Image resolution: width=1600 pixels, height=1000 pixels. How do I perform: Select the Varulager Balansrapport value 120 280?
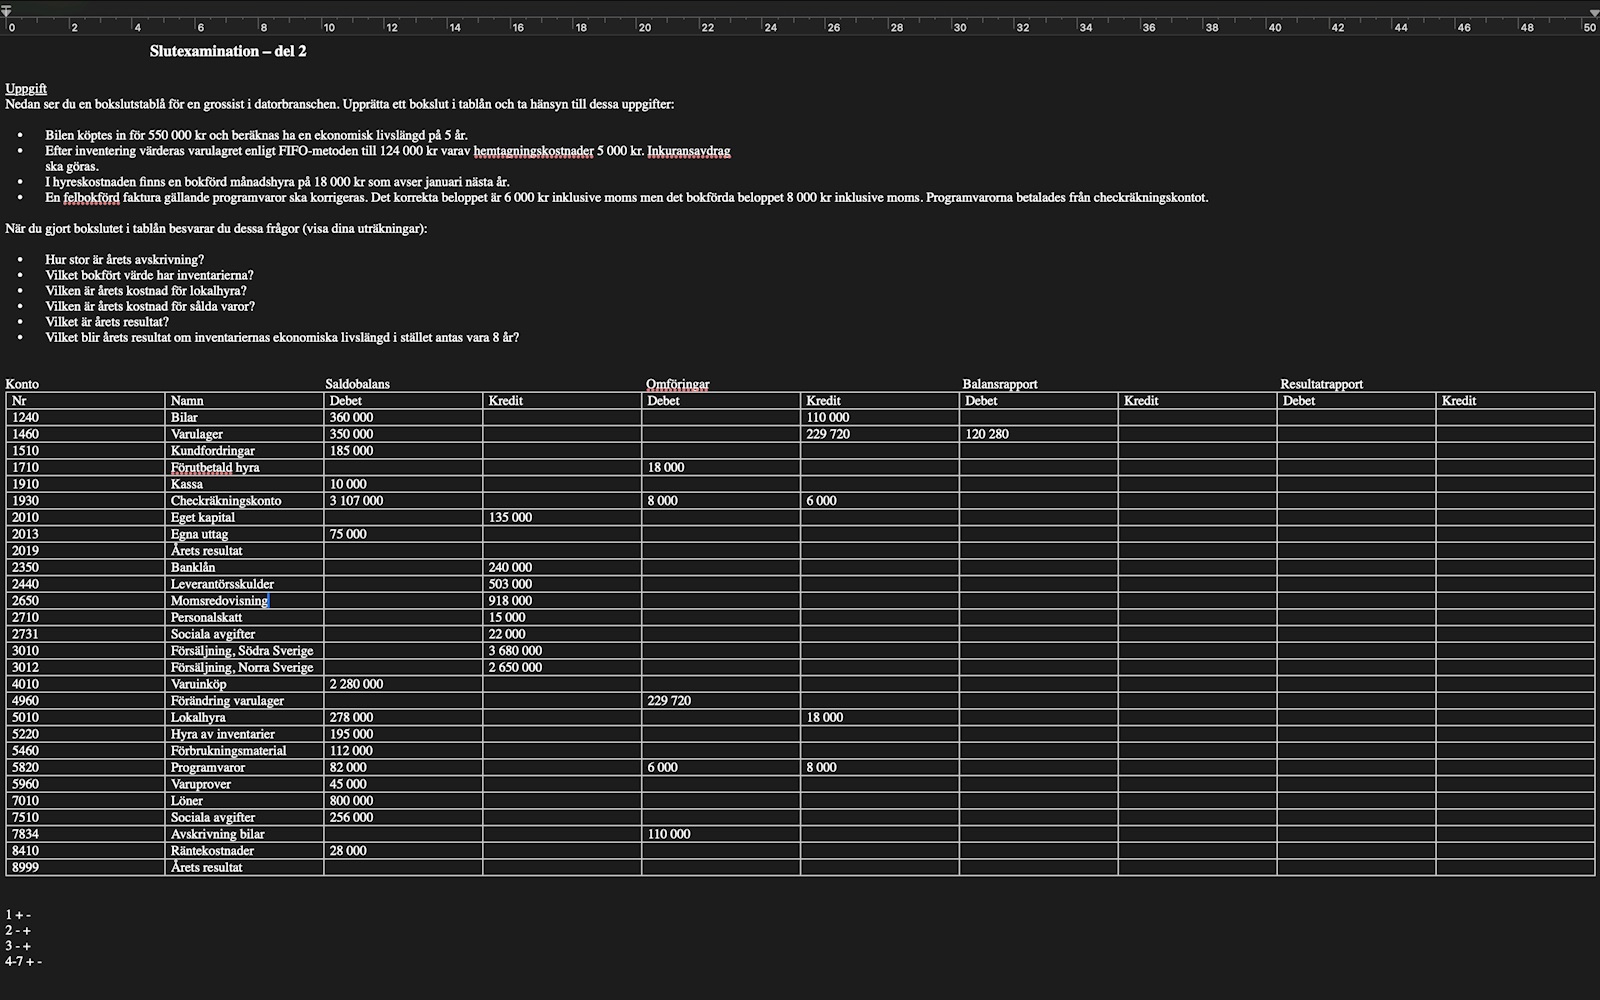987,434
